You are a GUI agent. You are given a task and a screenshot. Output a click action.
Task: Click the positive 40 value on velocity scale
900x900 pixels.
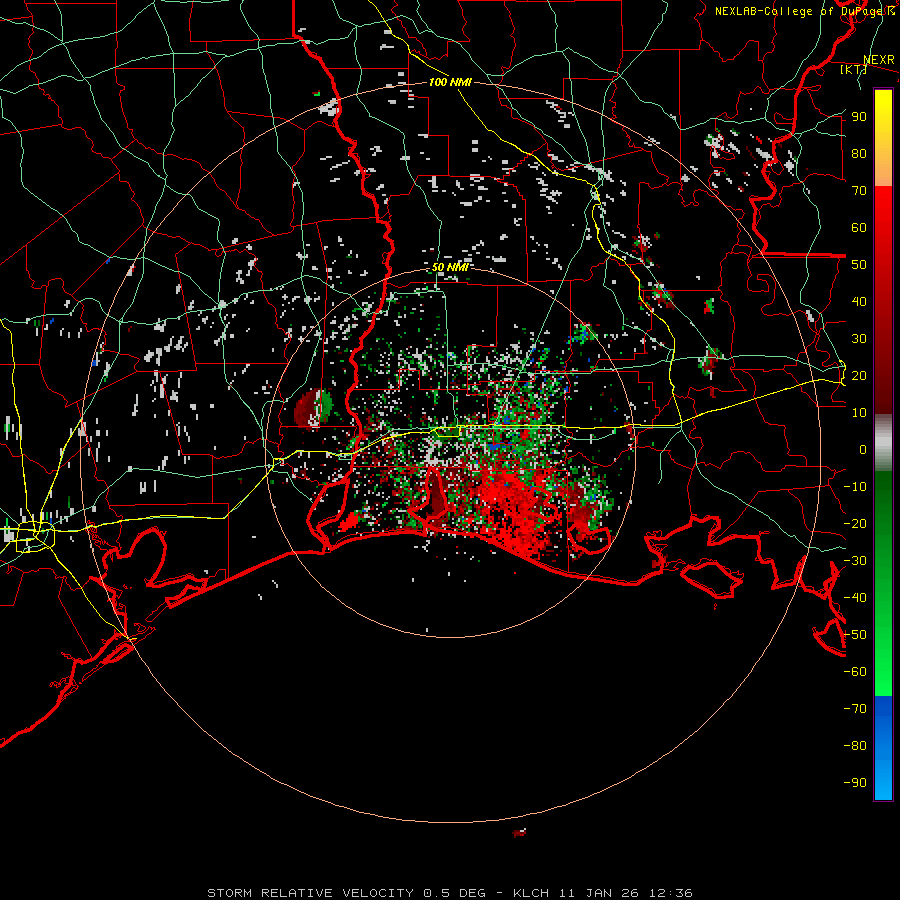(x=859, y=301)
